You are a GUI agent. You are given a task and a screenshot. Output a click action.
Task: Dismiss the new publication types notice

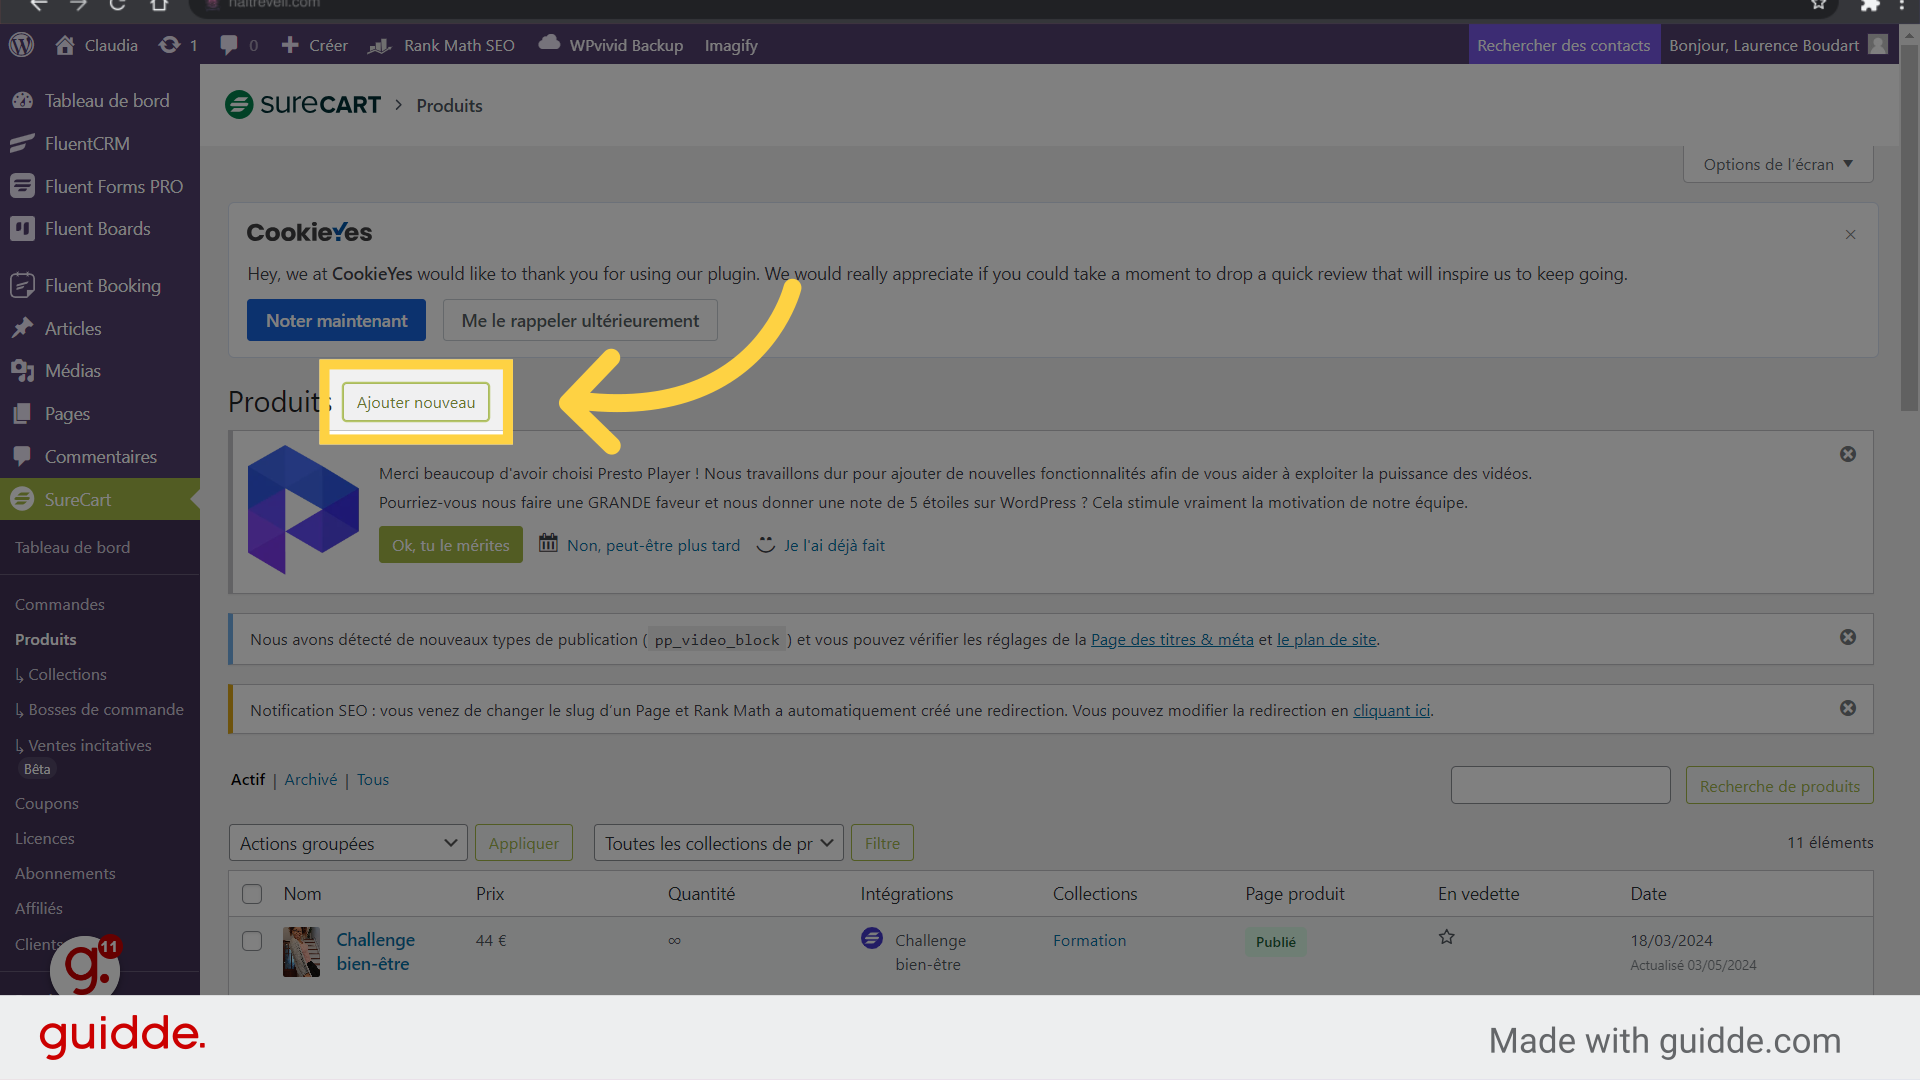[x=1848, y=637]
